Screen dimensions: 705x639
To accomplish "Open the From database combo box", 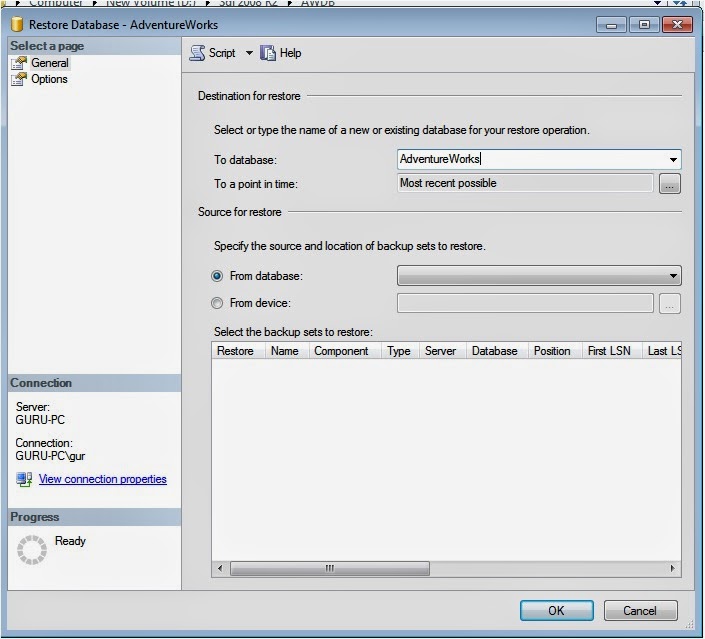I will coord(539,276).
